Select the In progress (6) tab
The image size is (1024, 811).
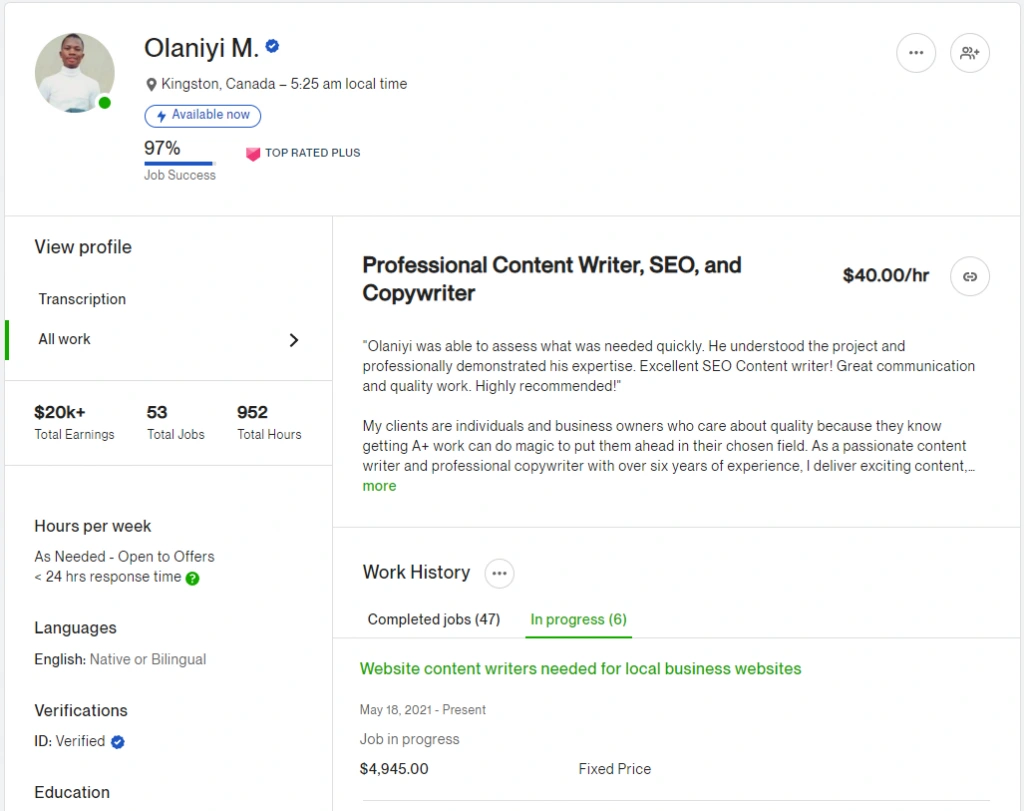[x=578, y=619]
